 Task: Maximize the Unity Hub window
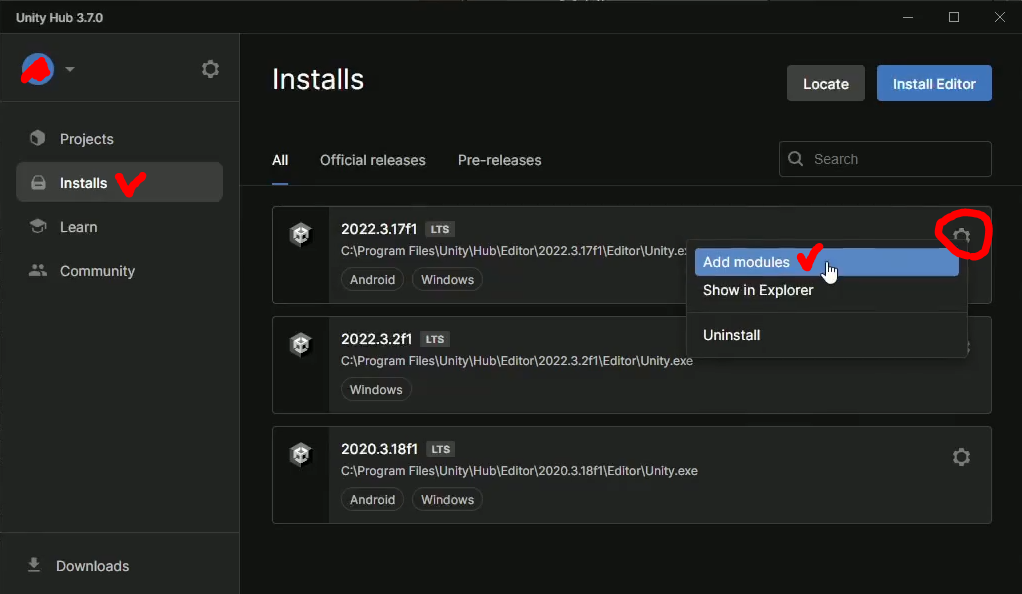(x=954, y=18)
